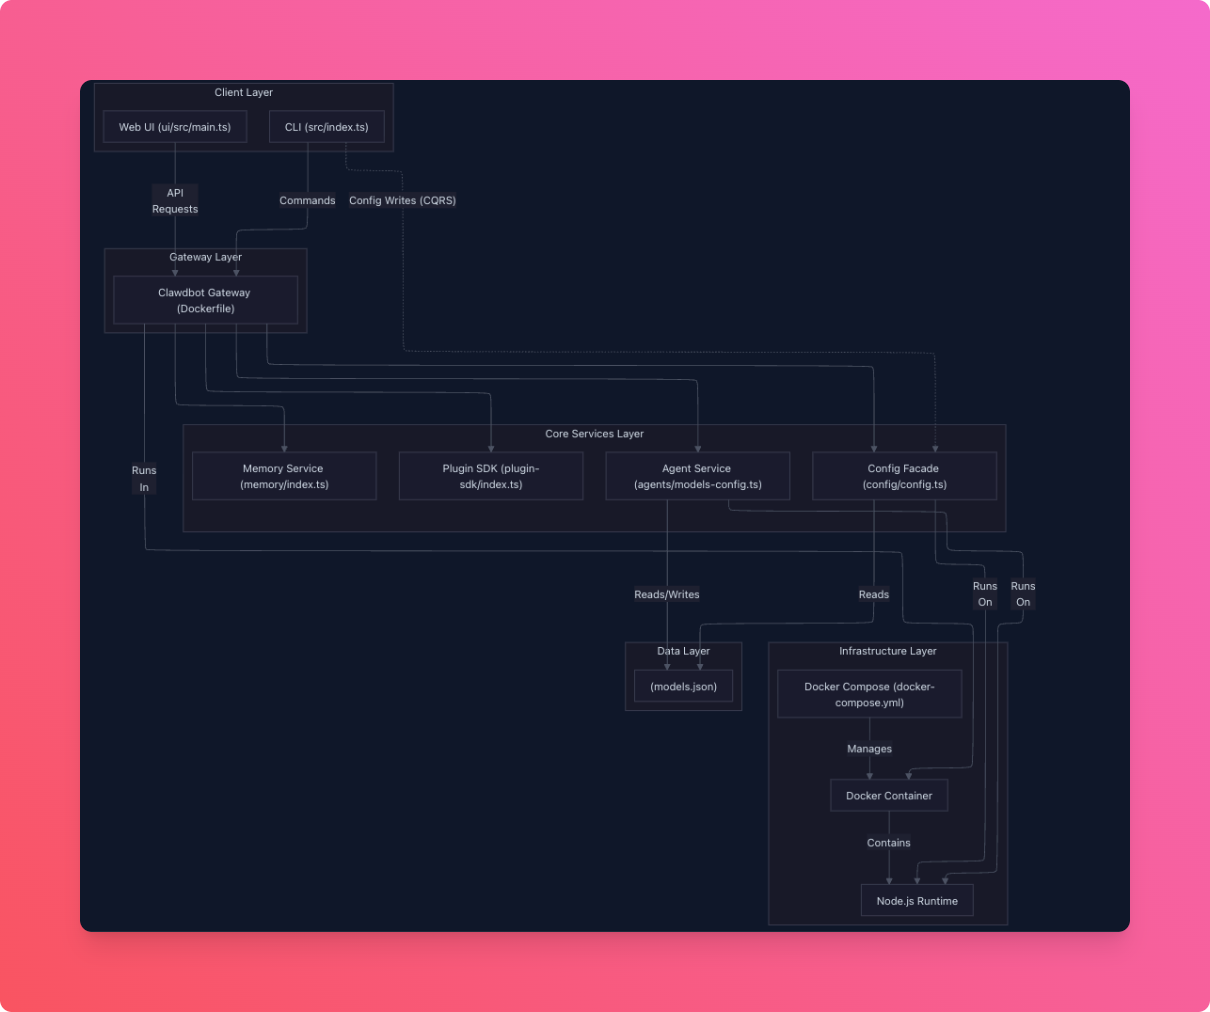Click the (models.json) node in Data Layer
Image resolution: width=1210 pixels, height=1012 pixels.
point(683,687)
